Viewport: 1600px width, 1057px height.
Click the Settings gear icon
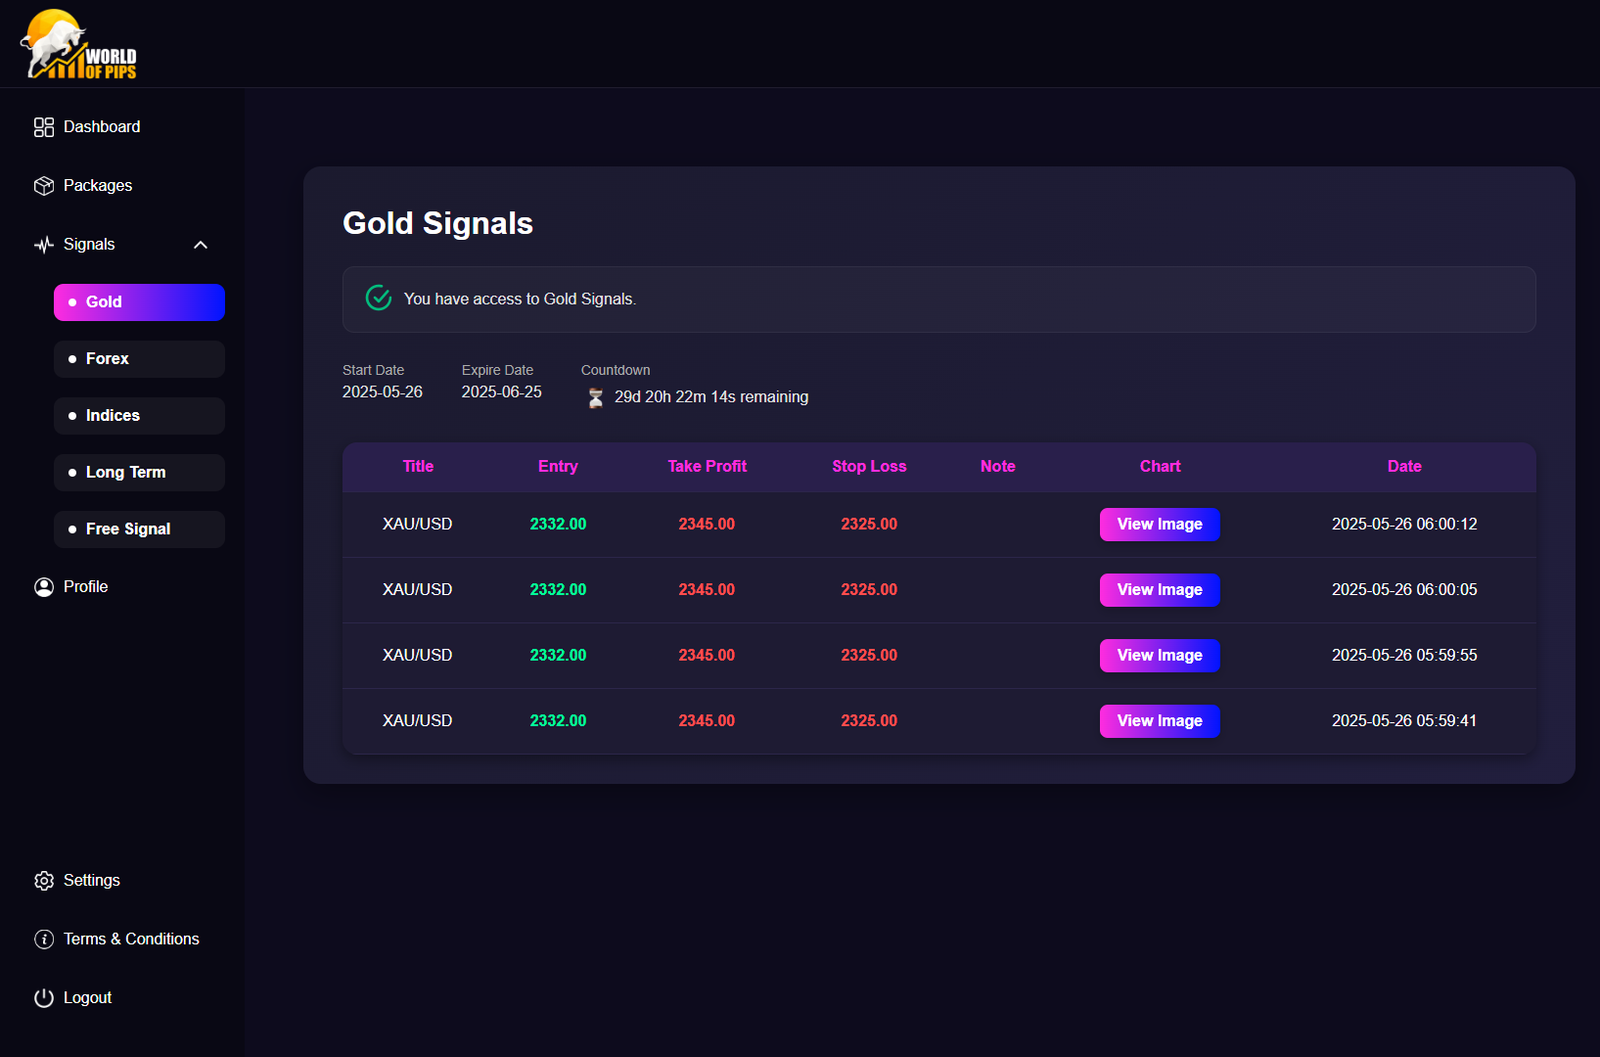tap(44, 881)
